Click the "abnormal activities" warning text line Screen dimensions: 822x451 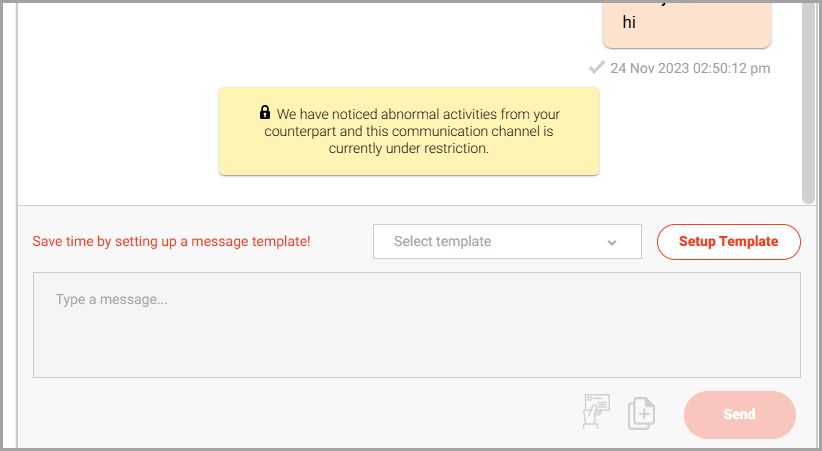(418, 114)
